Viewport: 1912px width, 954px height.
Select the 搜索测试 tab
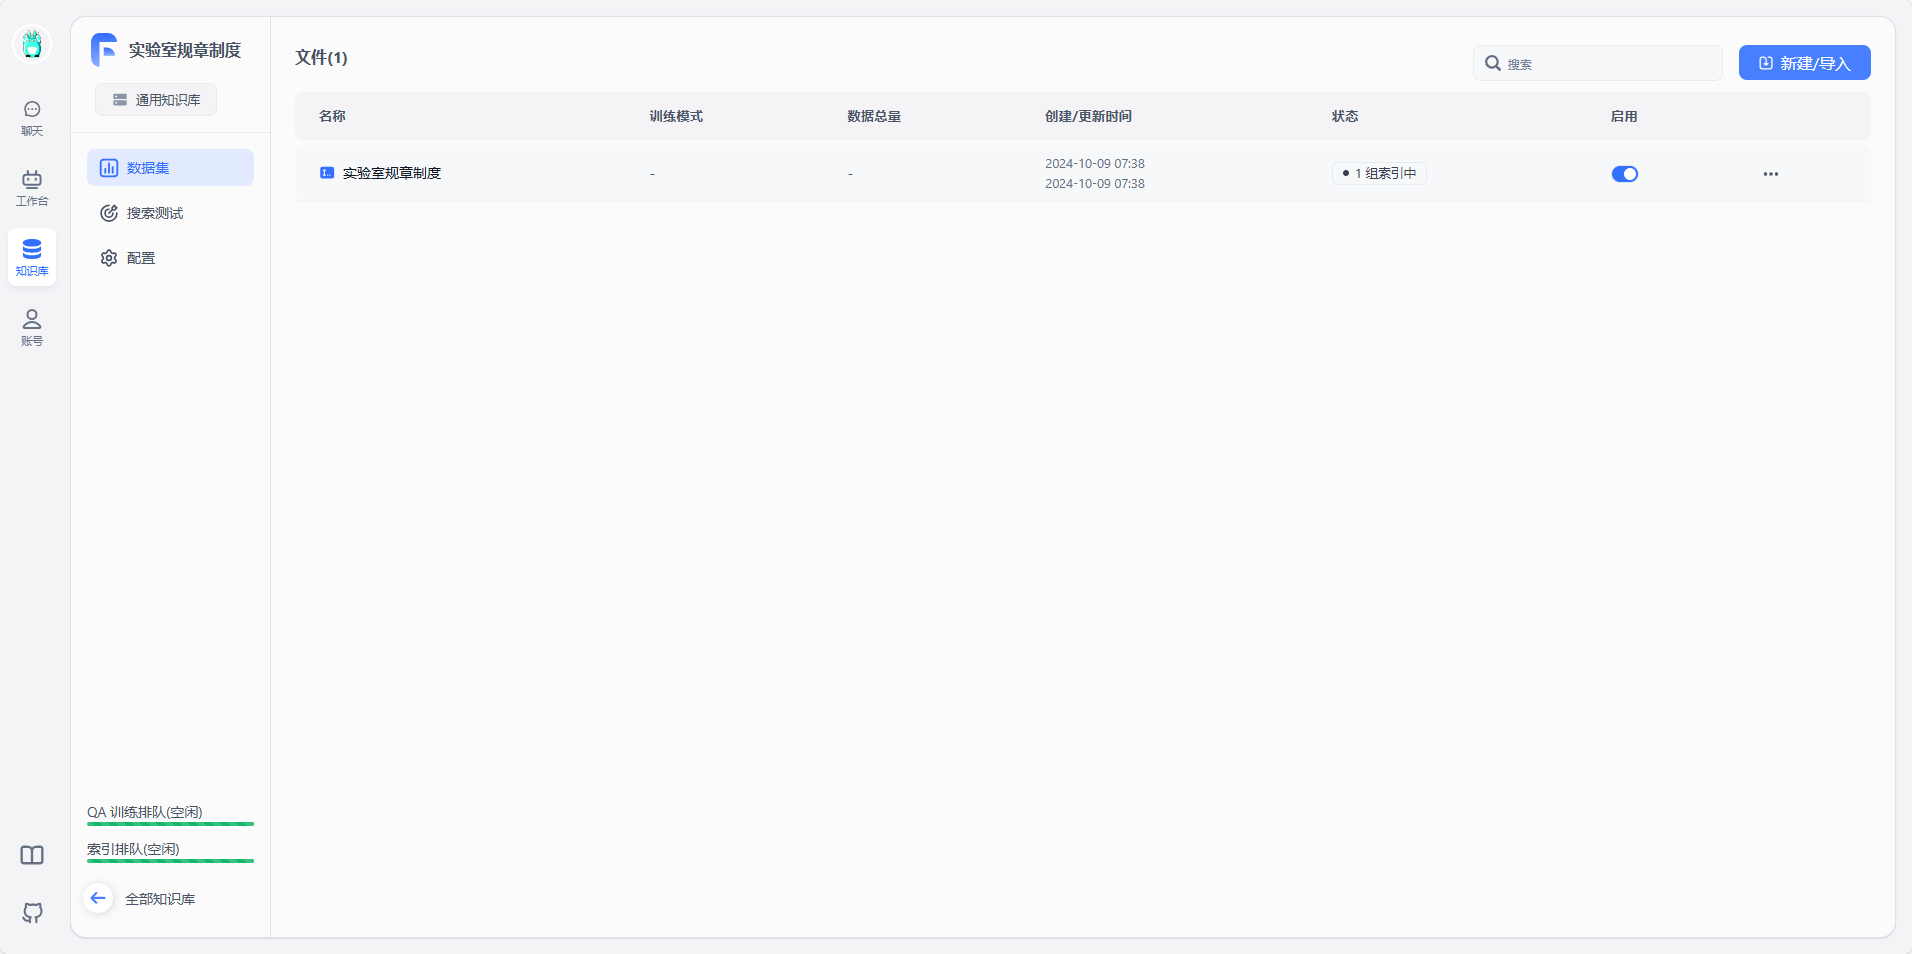point(170,213)
